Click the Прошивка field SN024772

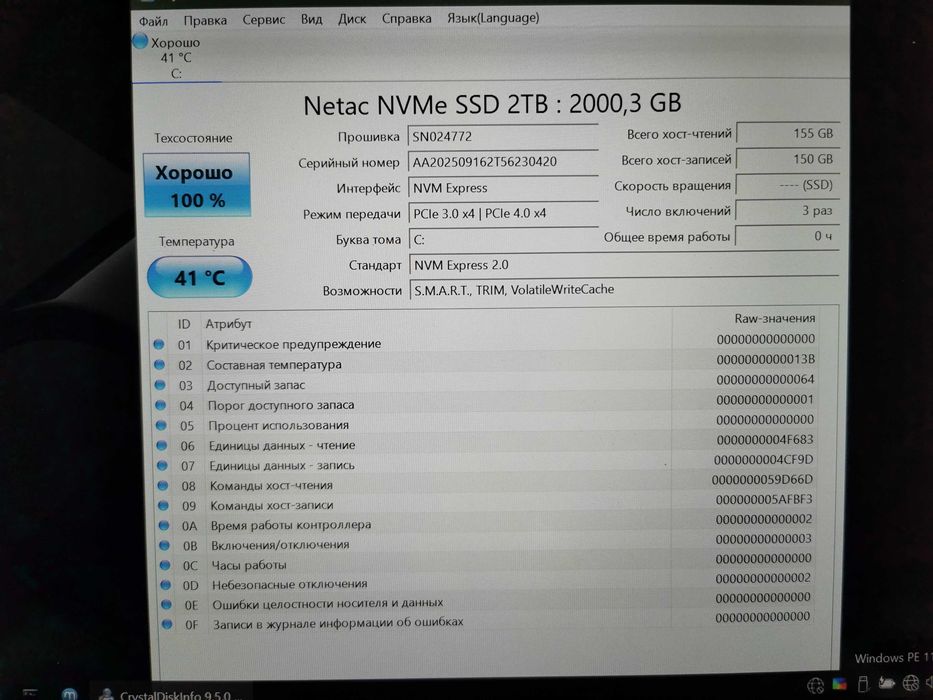pos(503,136)
